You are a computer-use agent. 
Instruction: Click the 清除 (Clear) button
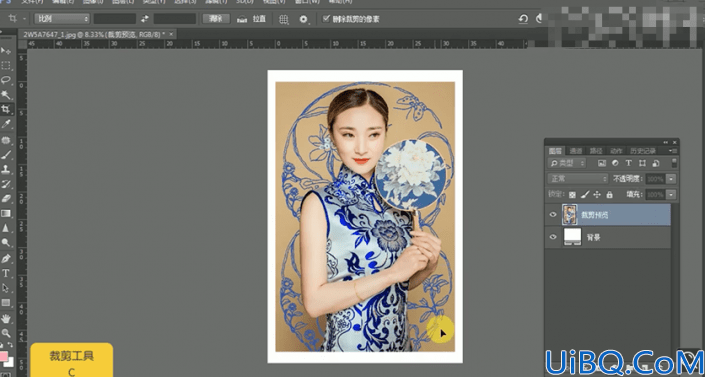point(216,19)
